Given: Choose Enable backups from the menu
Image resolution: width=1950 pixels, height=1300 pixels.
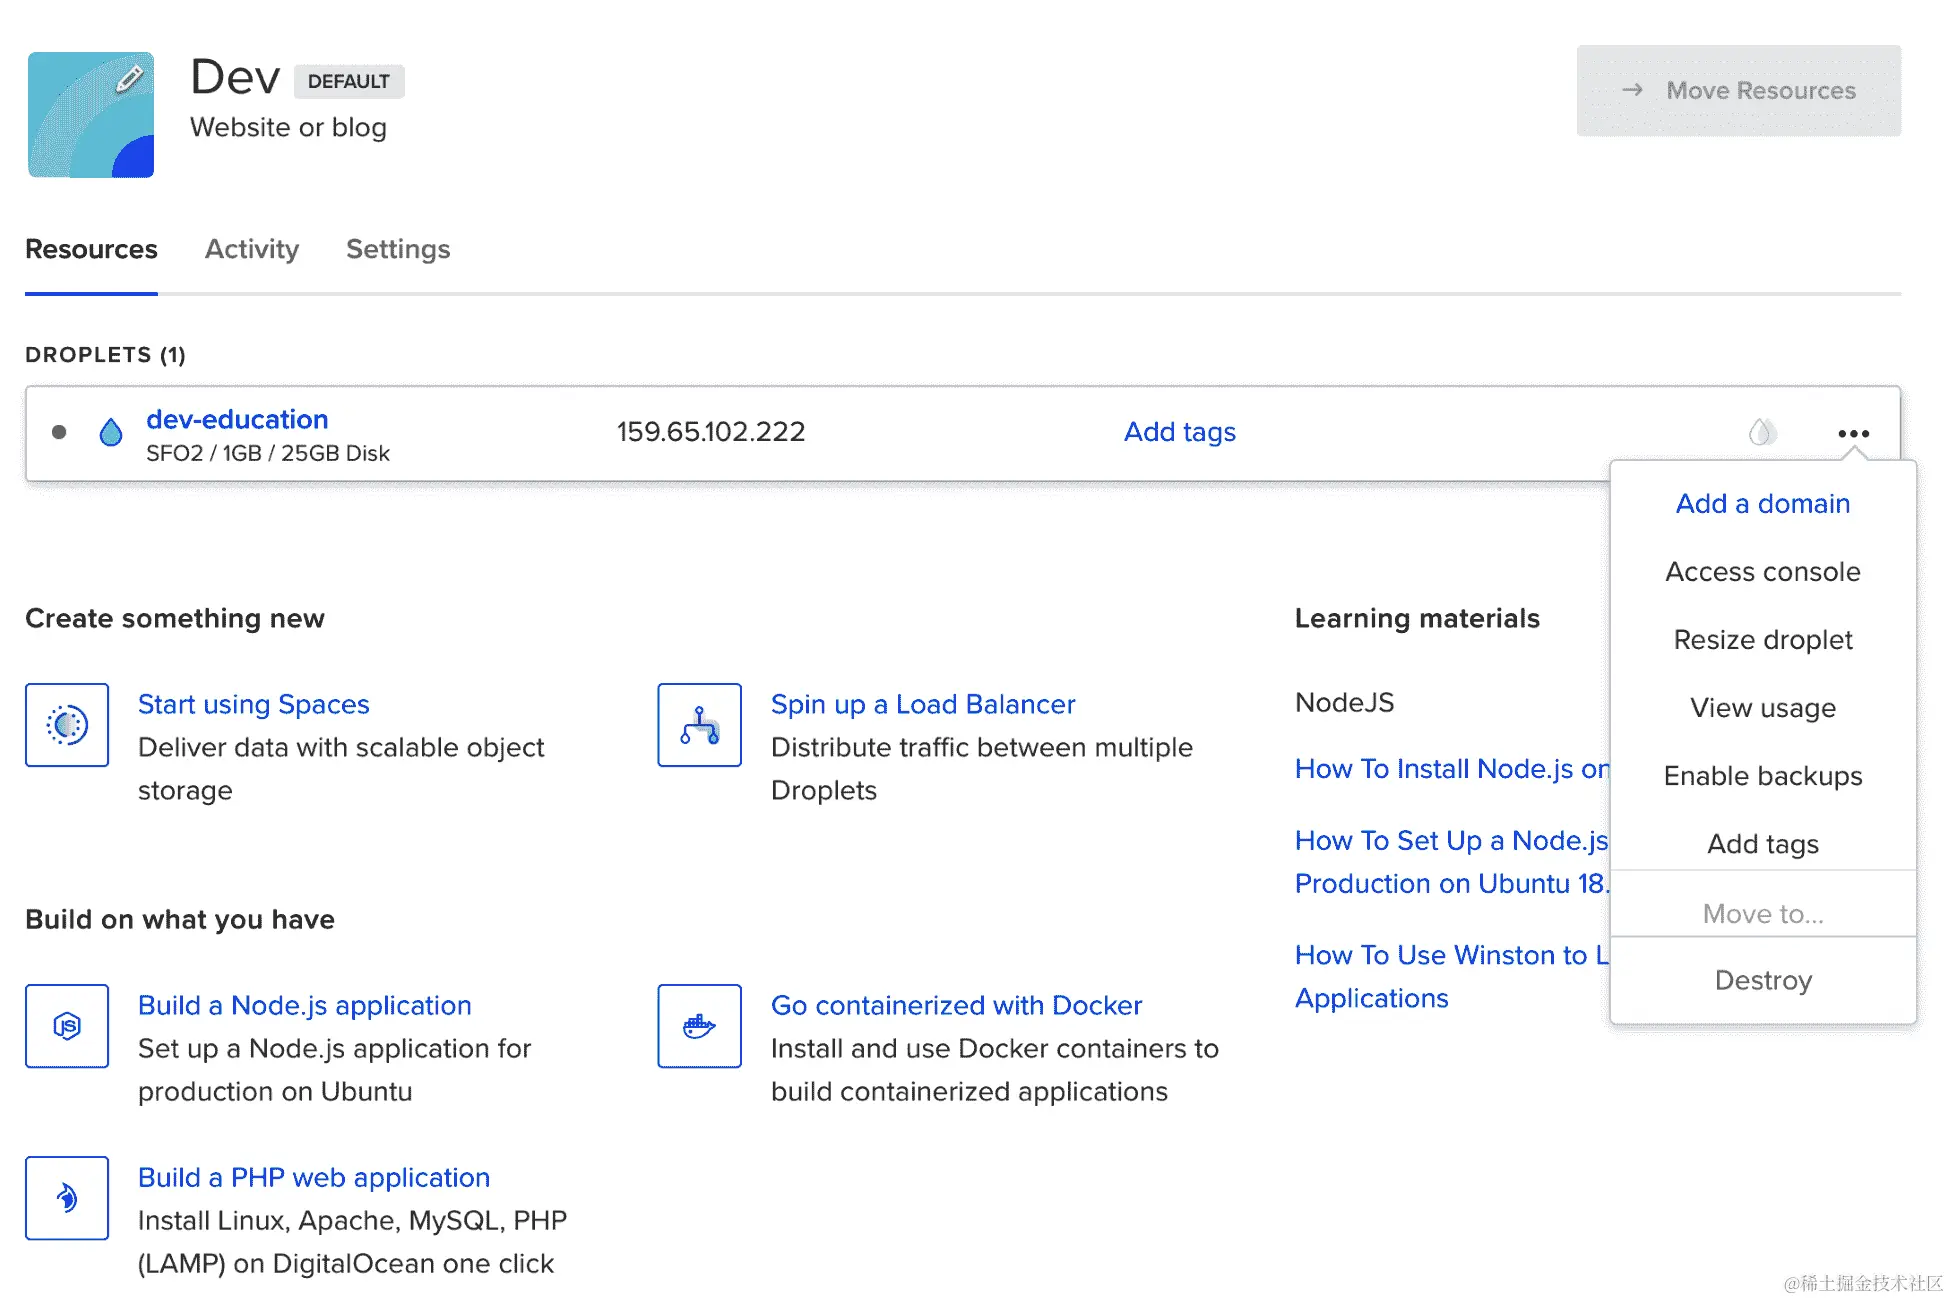Looking at the screenshot, I should point(1762,775).
